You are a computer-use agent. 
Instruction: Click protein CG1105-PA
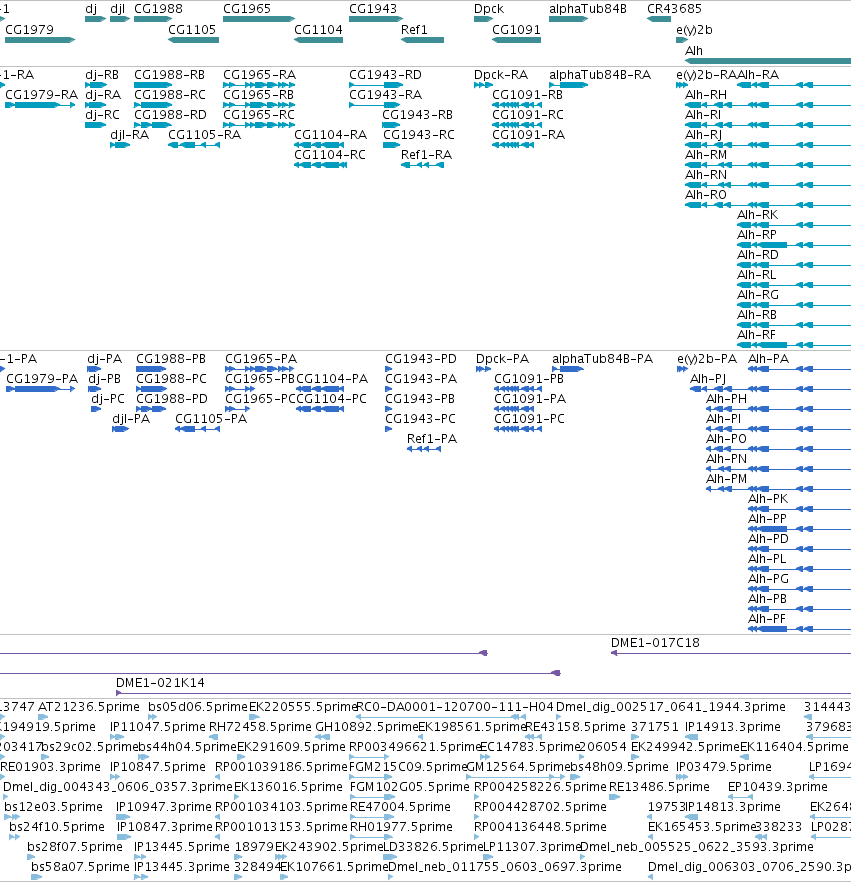pos(197,429)
